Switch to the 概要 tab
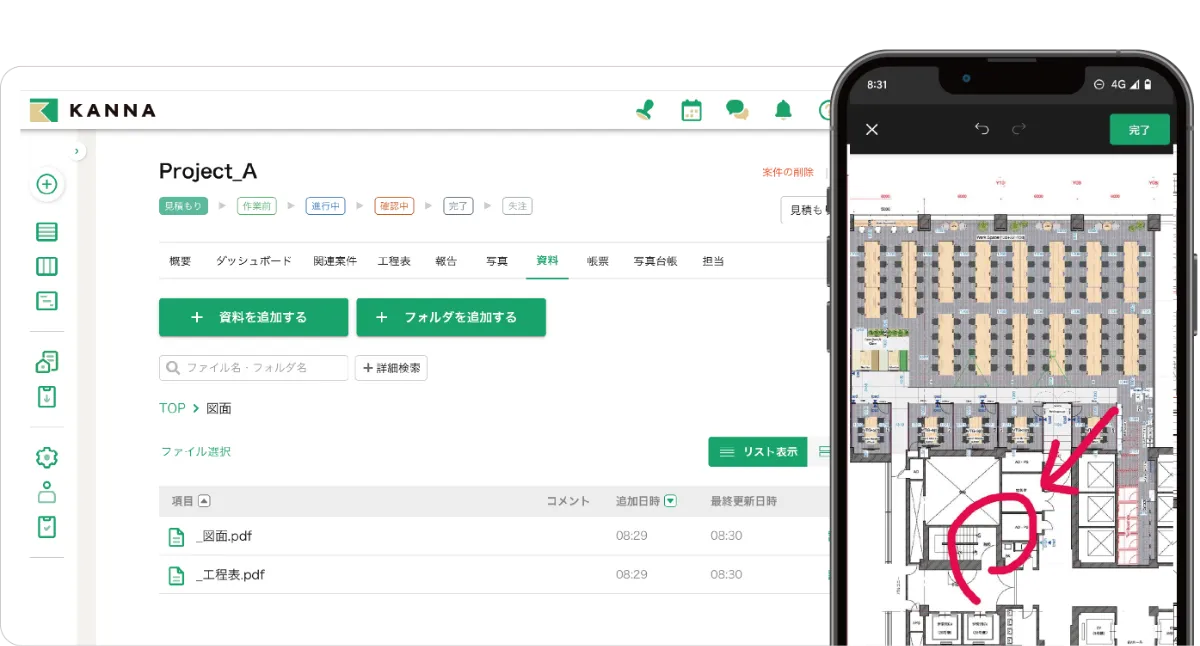 coord(180,261)
